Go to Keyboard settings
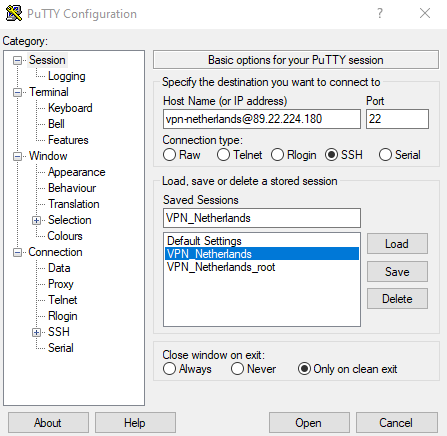The width and height of the screenshot is (447, 436). tap(70, 108)
